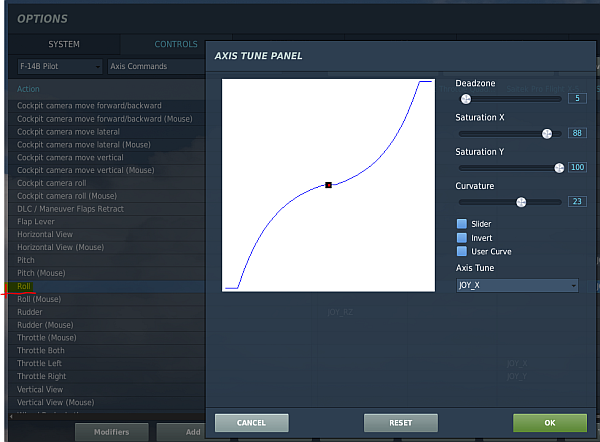600x442 pixels.
Task: Click the Saturation Y slider handle
Action: click(x=559, y=168)
